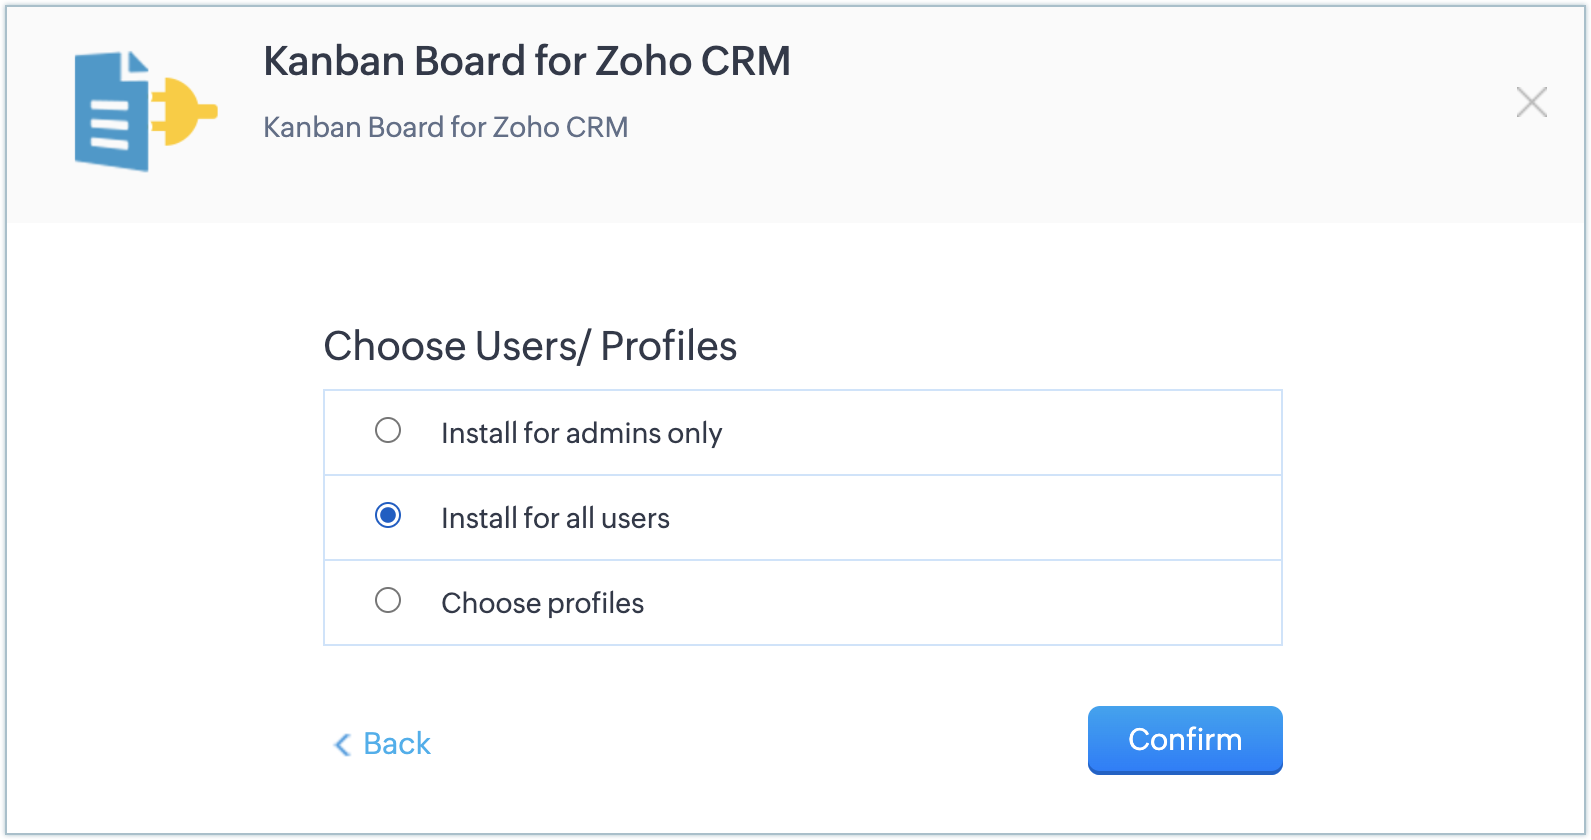Select the "Install for admins only" radio button
This screenshot has height=840, width=1591.
[388, 431]
